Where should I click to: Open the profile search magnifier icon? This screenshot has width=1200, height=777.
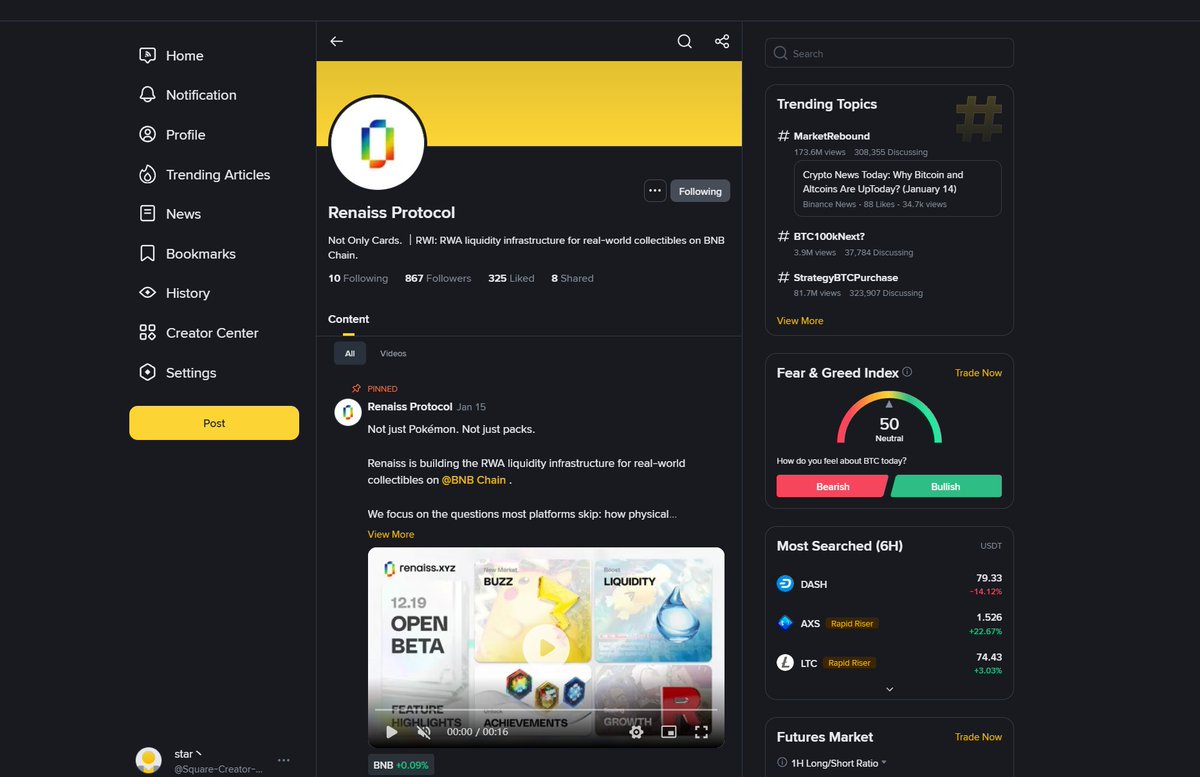click(x=684, y=41)
